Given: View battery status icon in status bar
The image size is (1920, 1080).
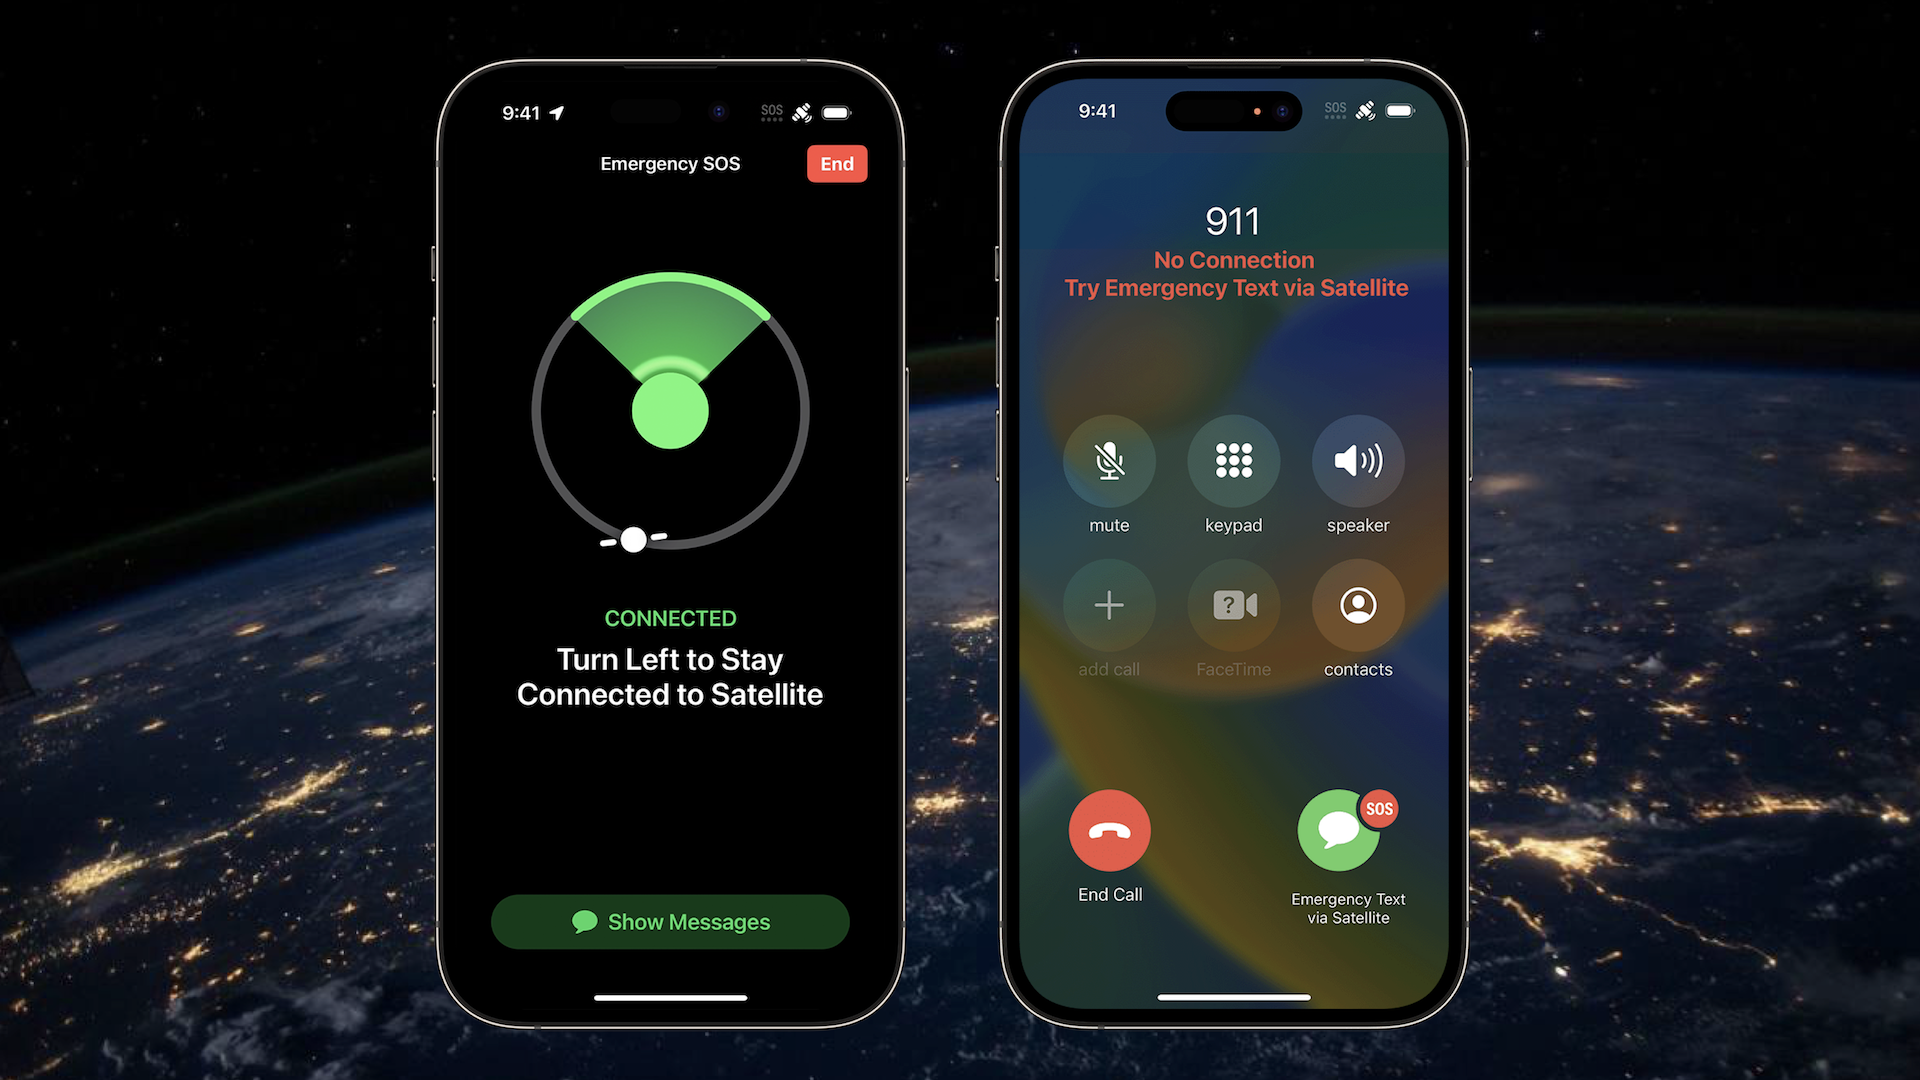Looking at the screenshot, I should point(848,111).
